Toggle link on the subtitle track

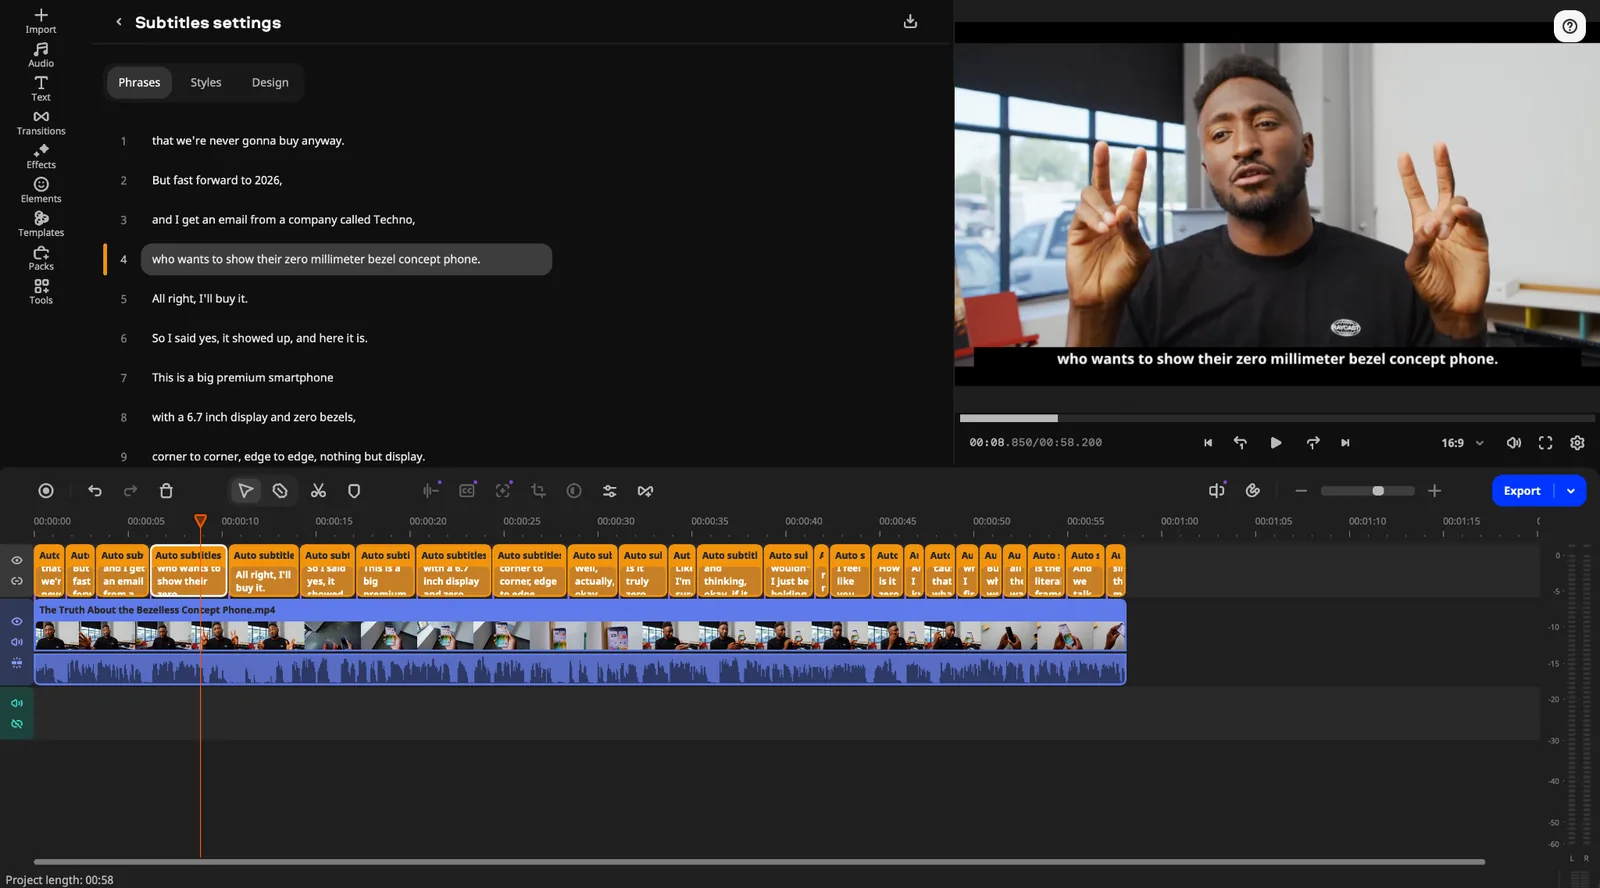17,581
